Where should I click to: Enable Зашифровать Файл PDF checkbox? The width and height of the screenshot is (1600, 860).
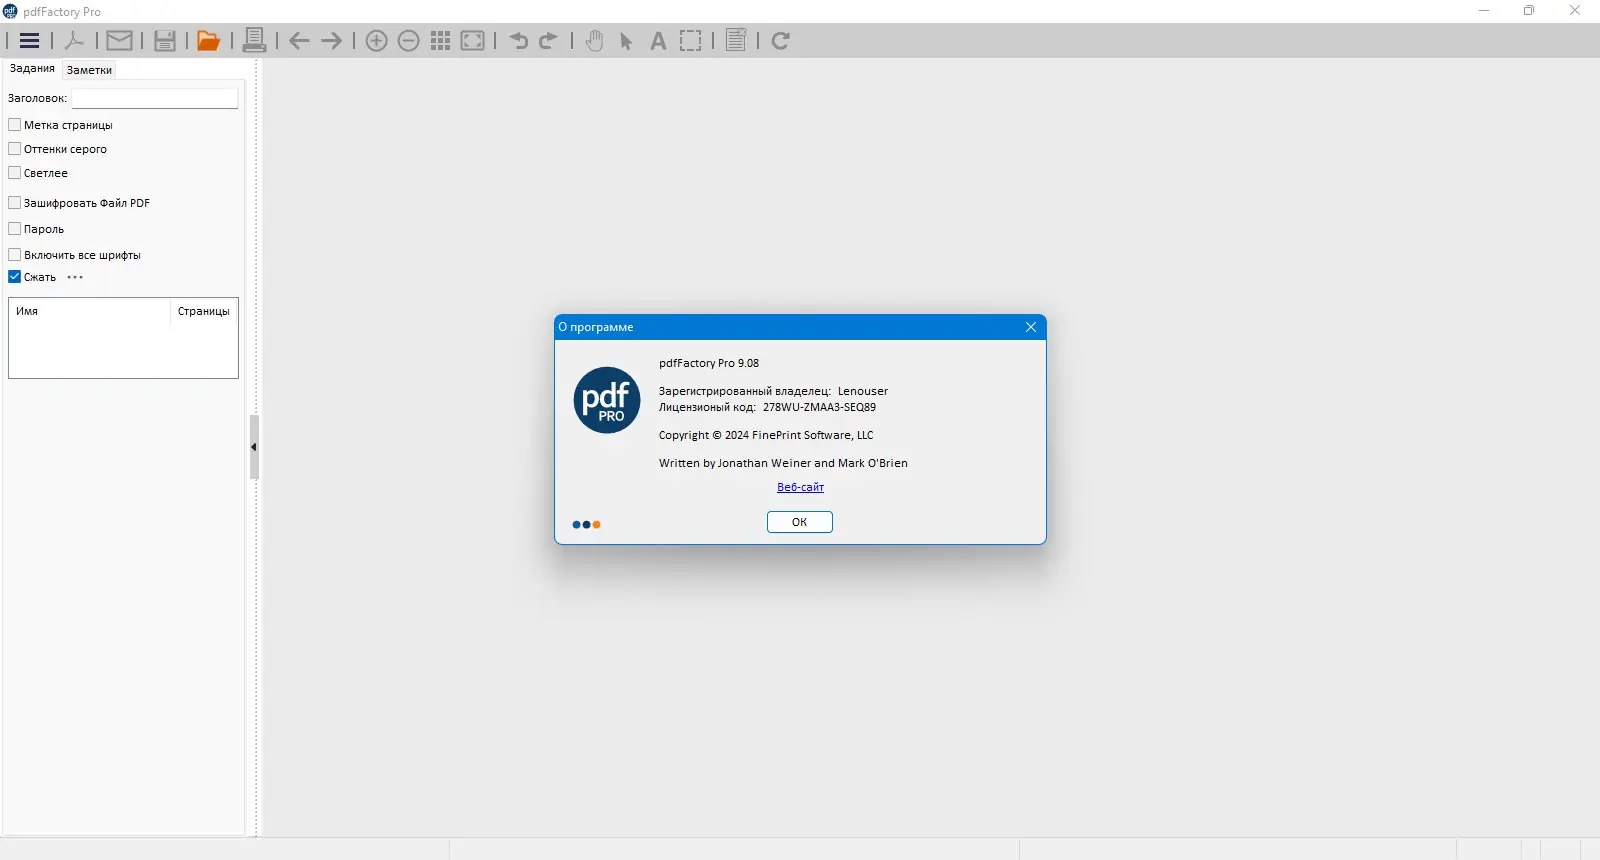[15, 203]
